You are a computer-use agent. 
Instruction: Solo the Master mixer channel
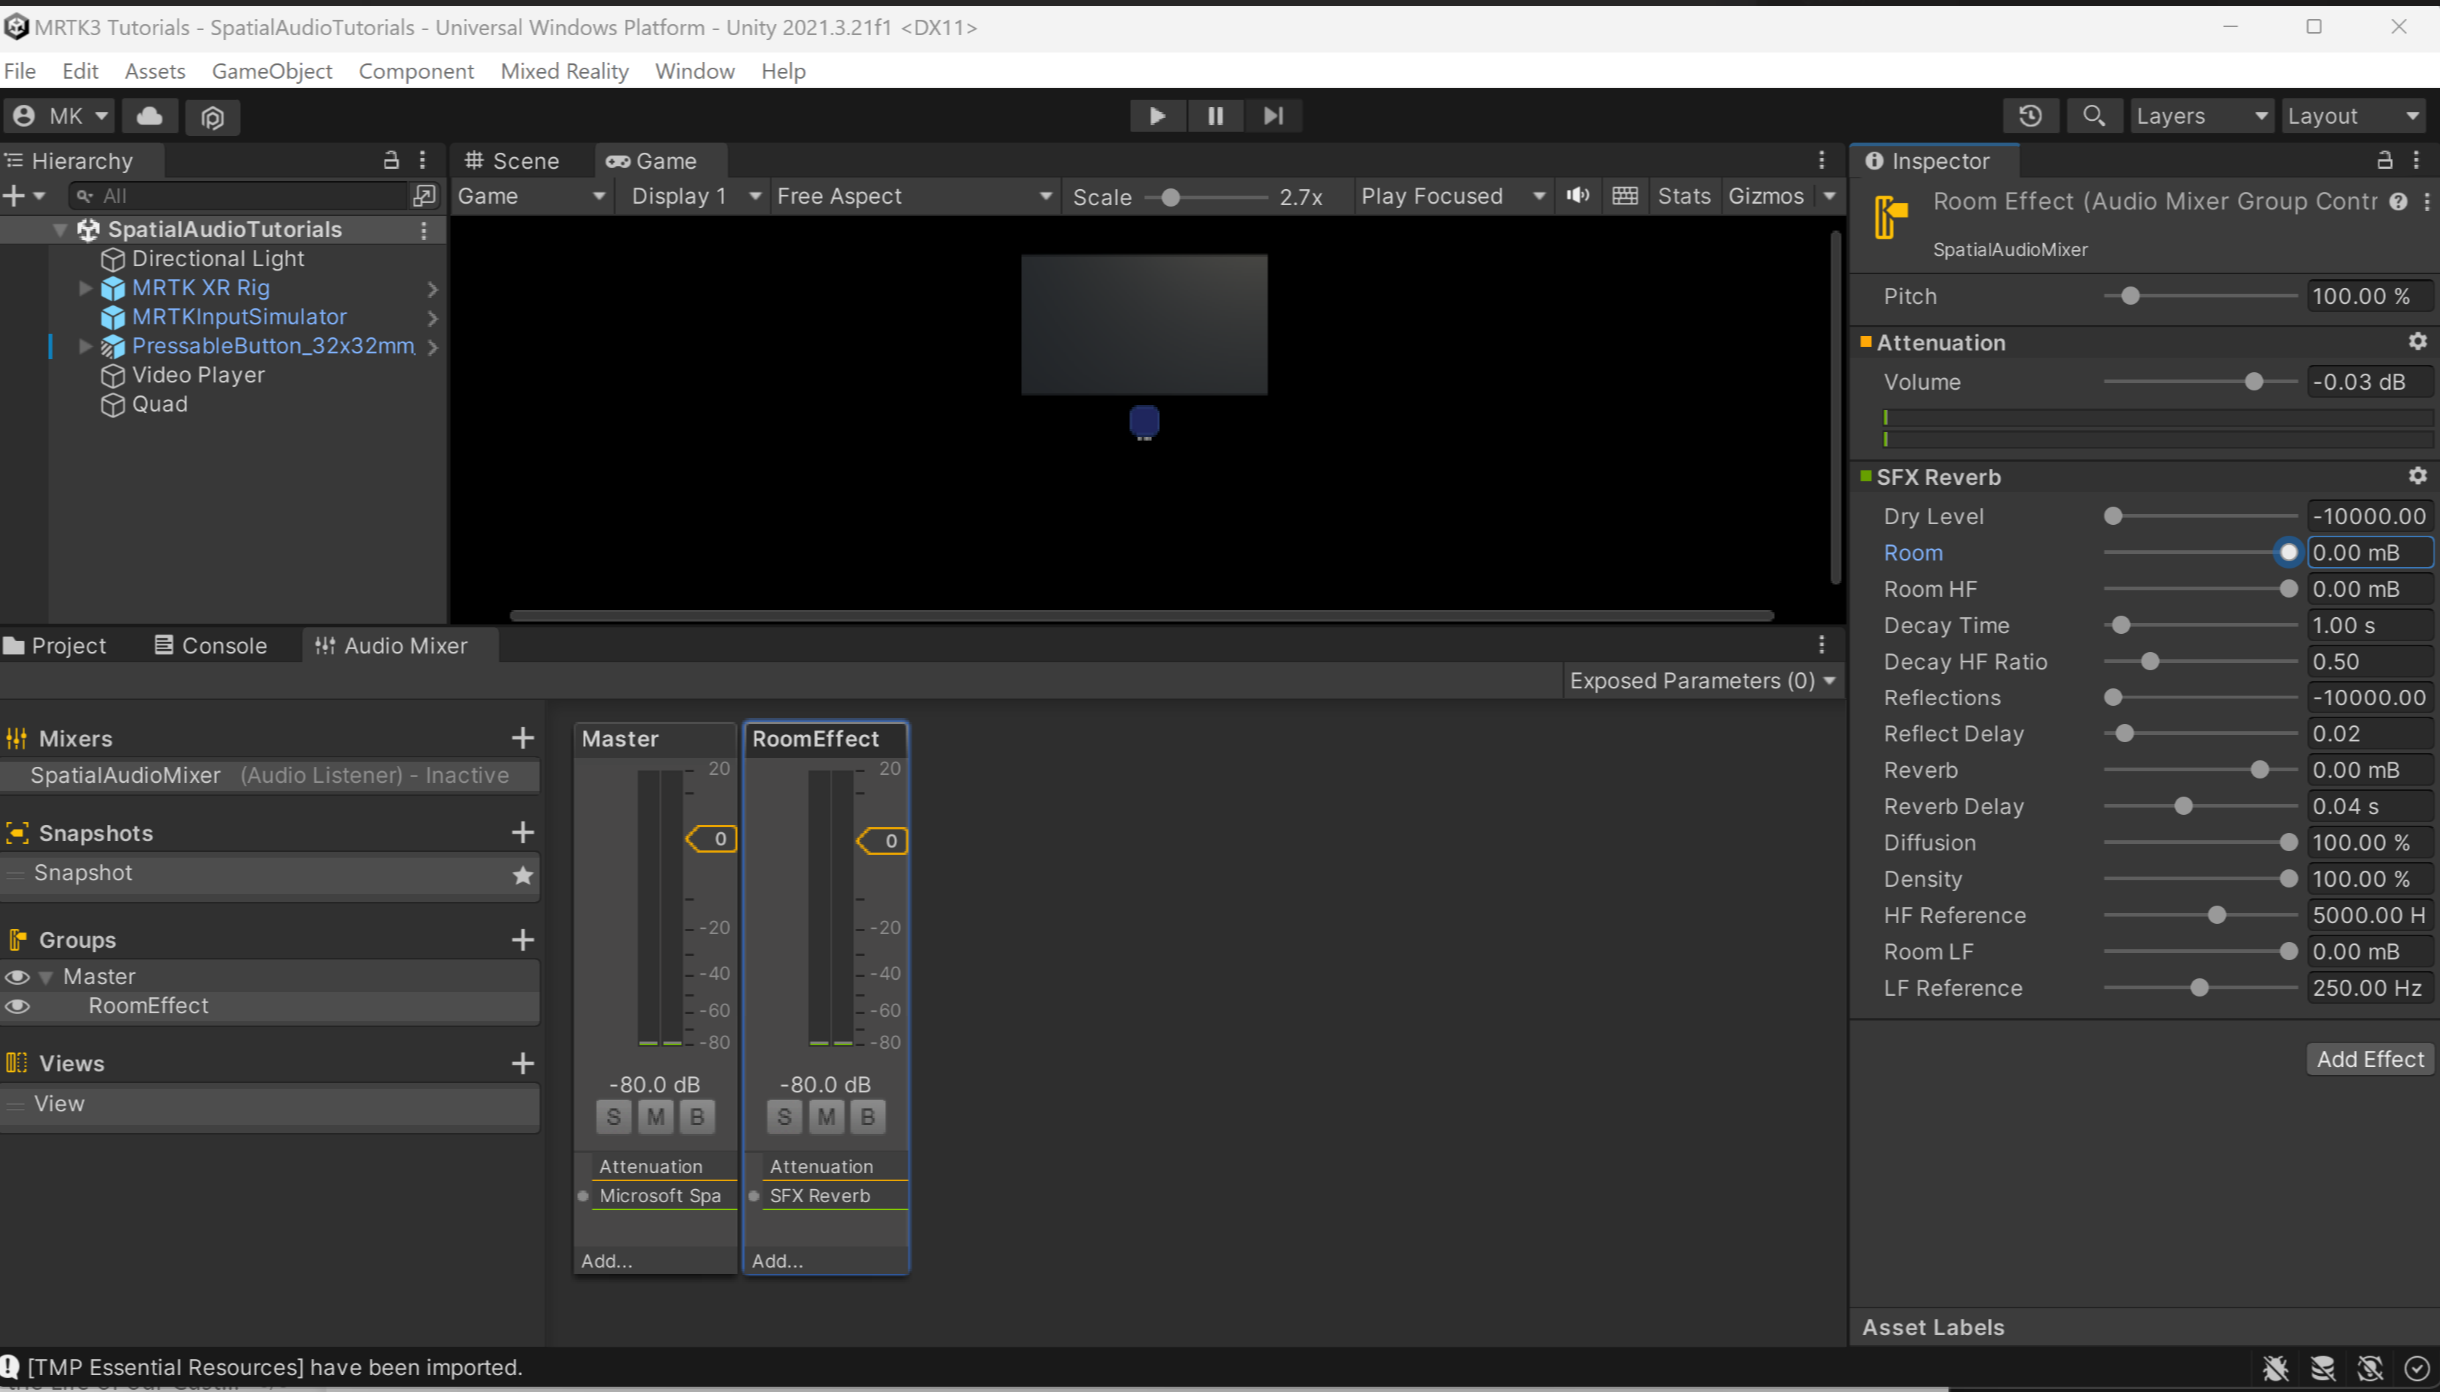coord(613,1116)
